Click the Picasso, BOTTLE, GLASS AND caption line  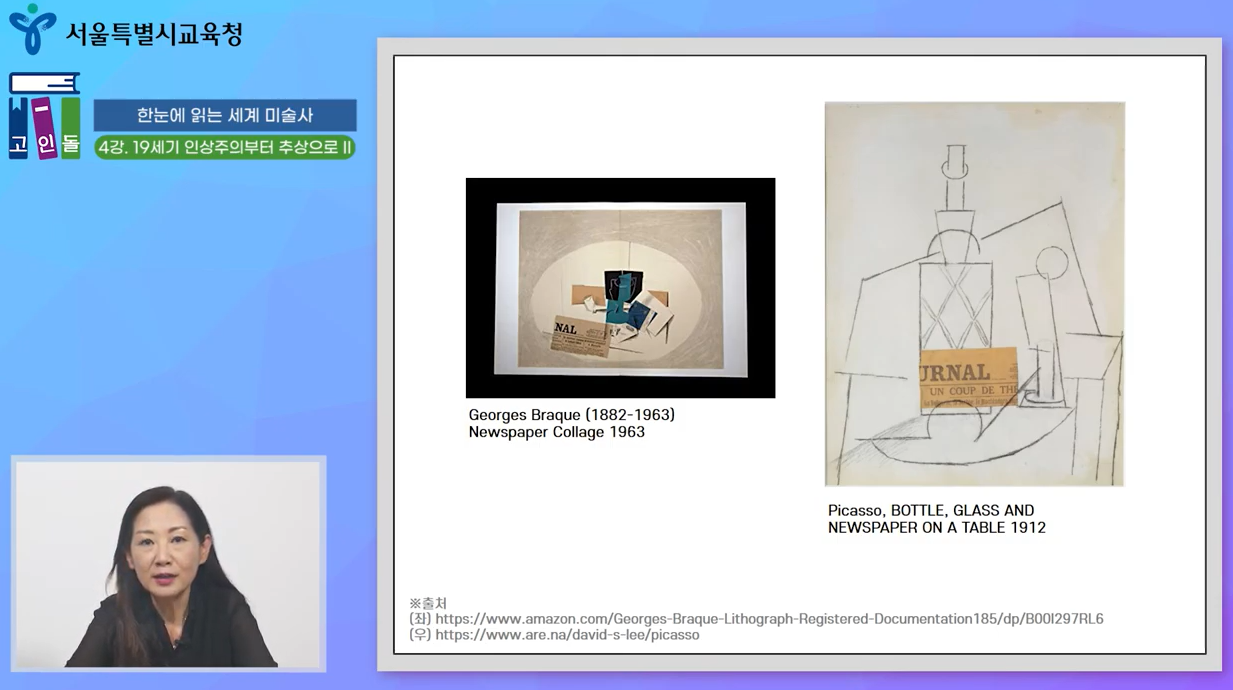931,510
